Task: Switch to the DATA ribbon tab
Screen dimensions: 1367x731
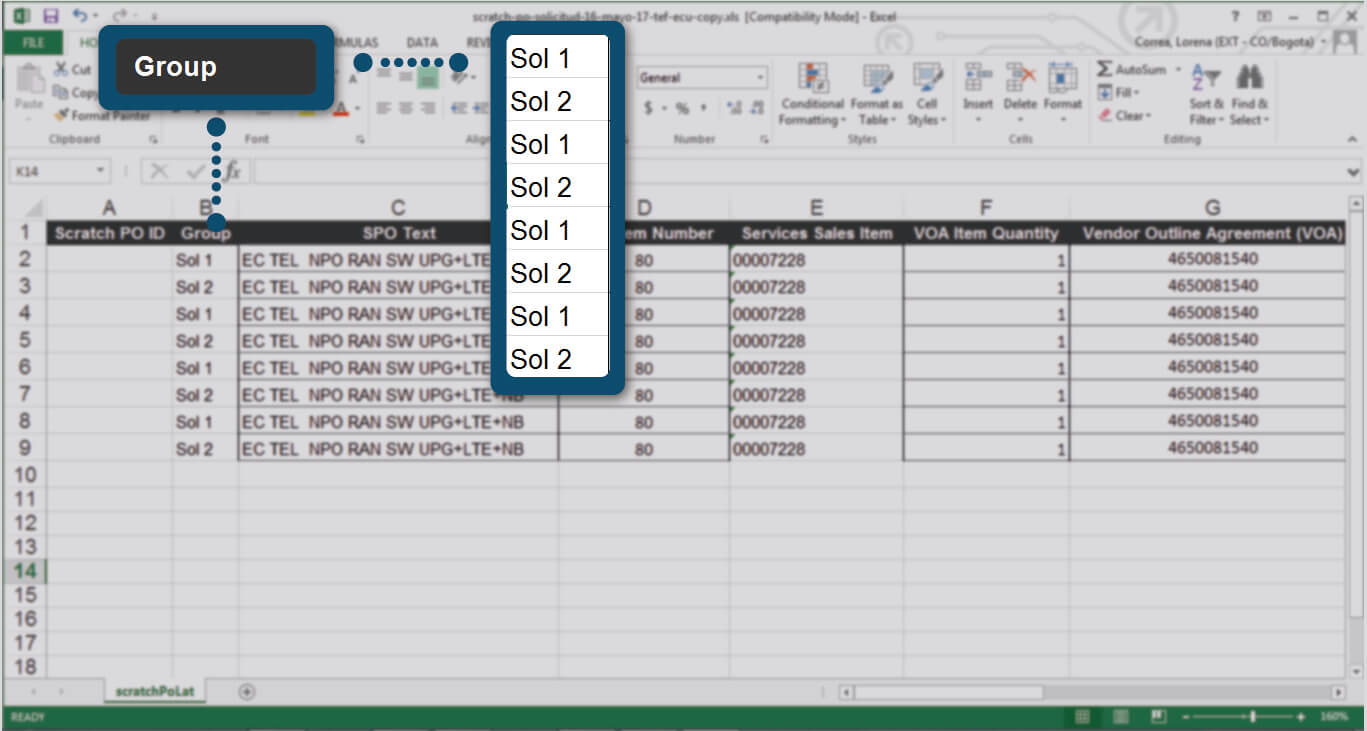Action: (x=422, y=43)
